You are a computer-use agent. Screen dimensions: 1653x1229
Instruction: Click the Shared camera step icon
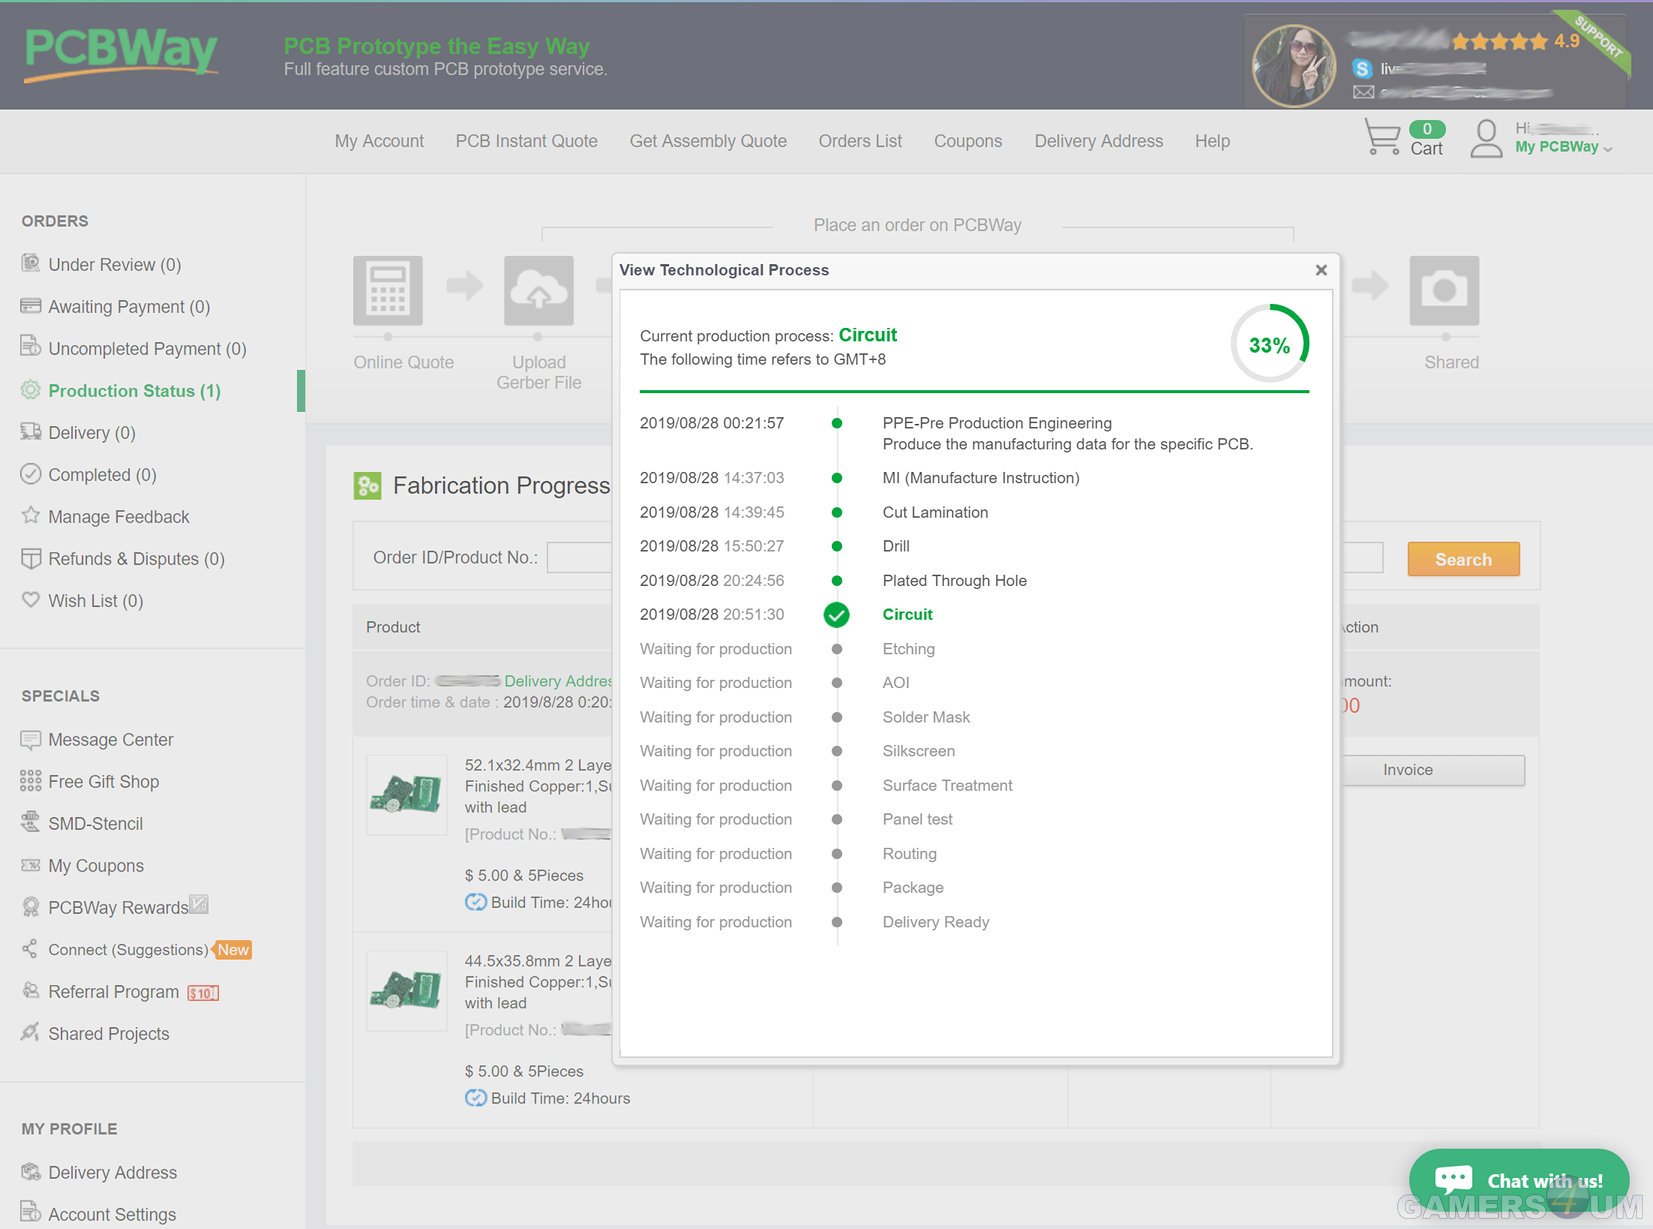[1444, 290]
